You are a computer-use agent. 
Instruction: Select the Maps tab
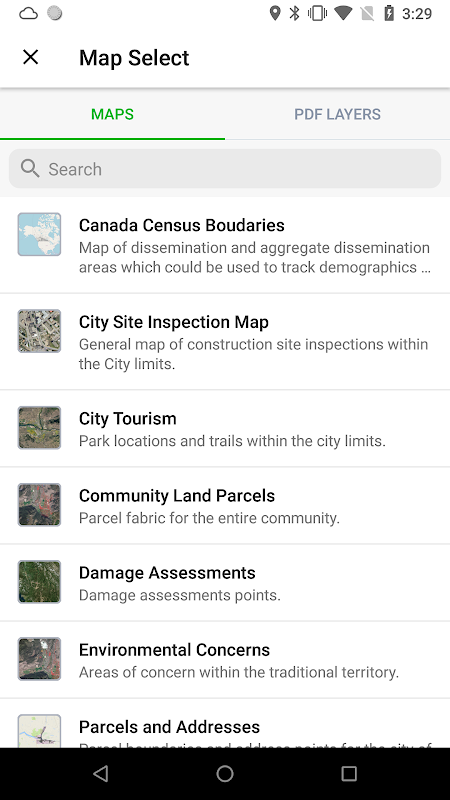[112, 114]
